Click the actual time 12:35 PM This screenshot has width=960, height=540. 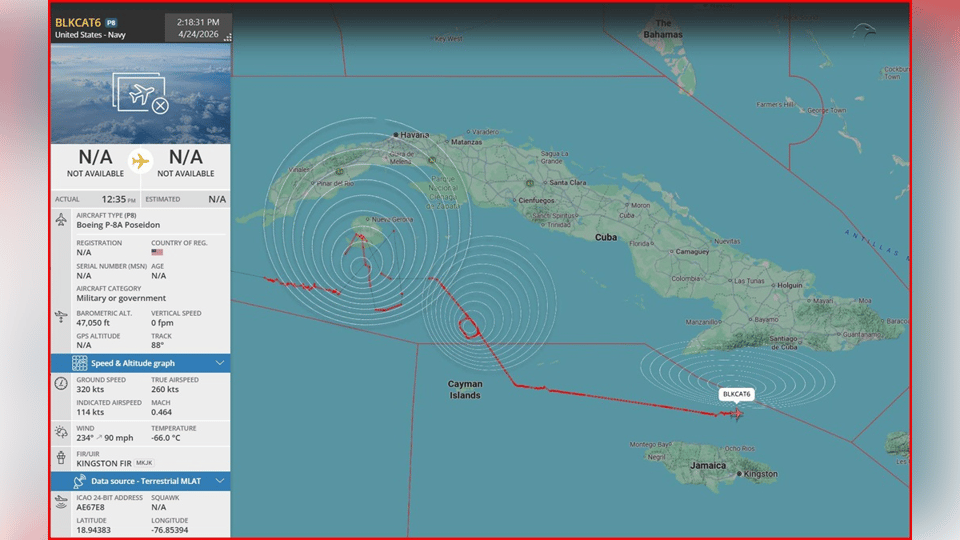[x=119, y=199]
